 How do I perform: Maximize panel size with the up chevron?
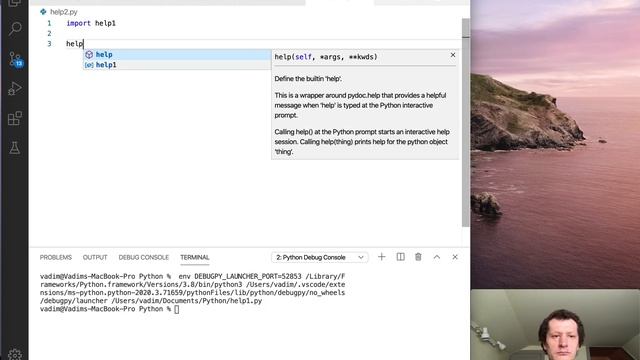click(437, 257)
